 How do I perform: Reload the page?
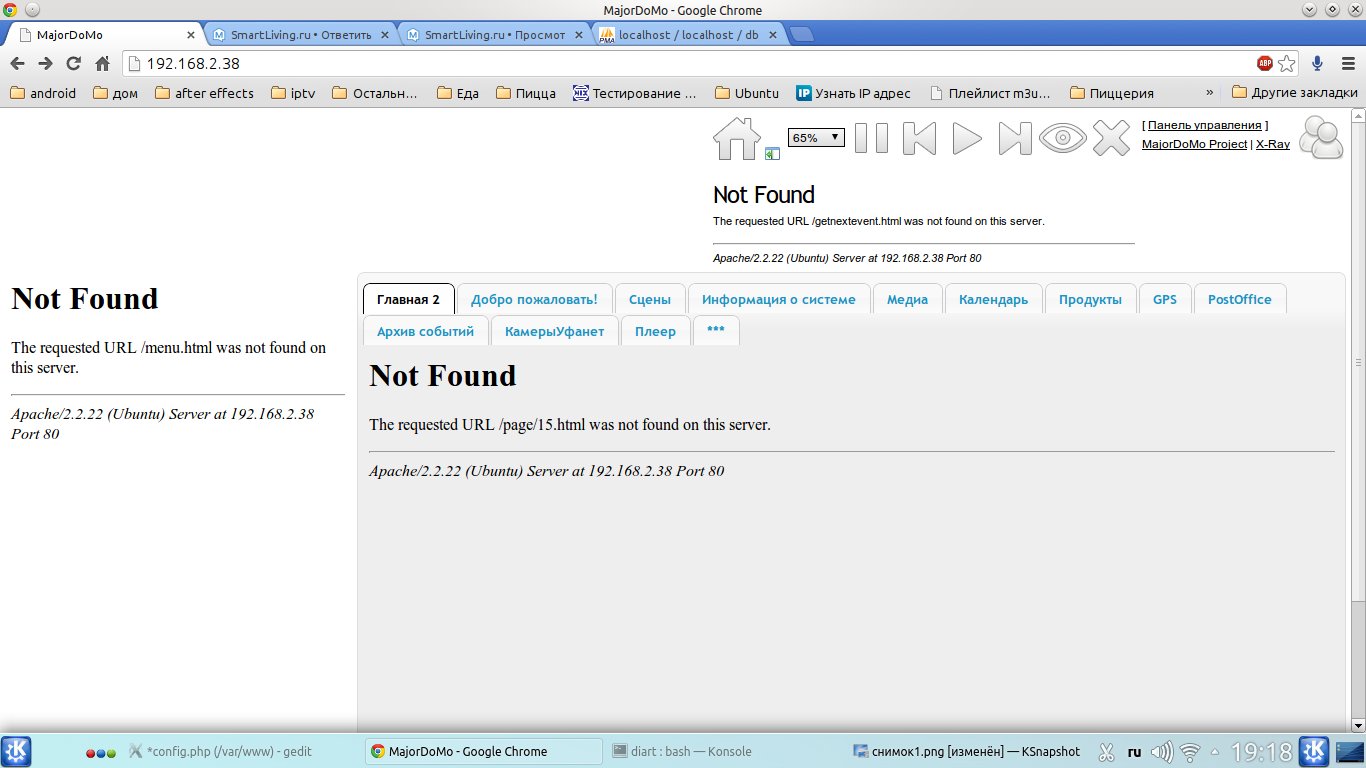point(73,63)
